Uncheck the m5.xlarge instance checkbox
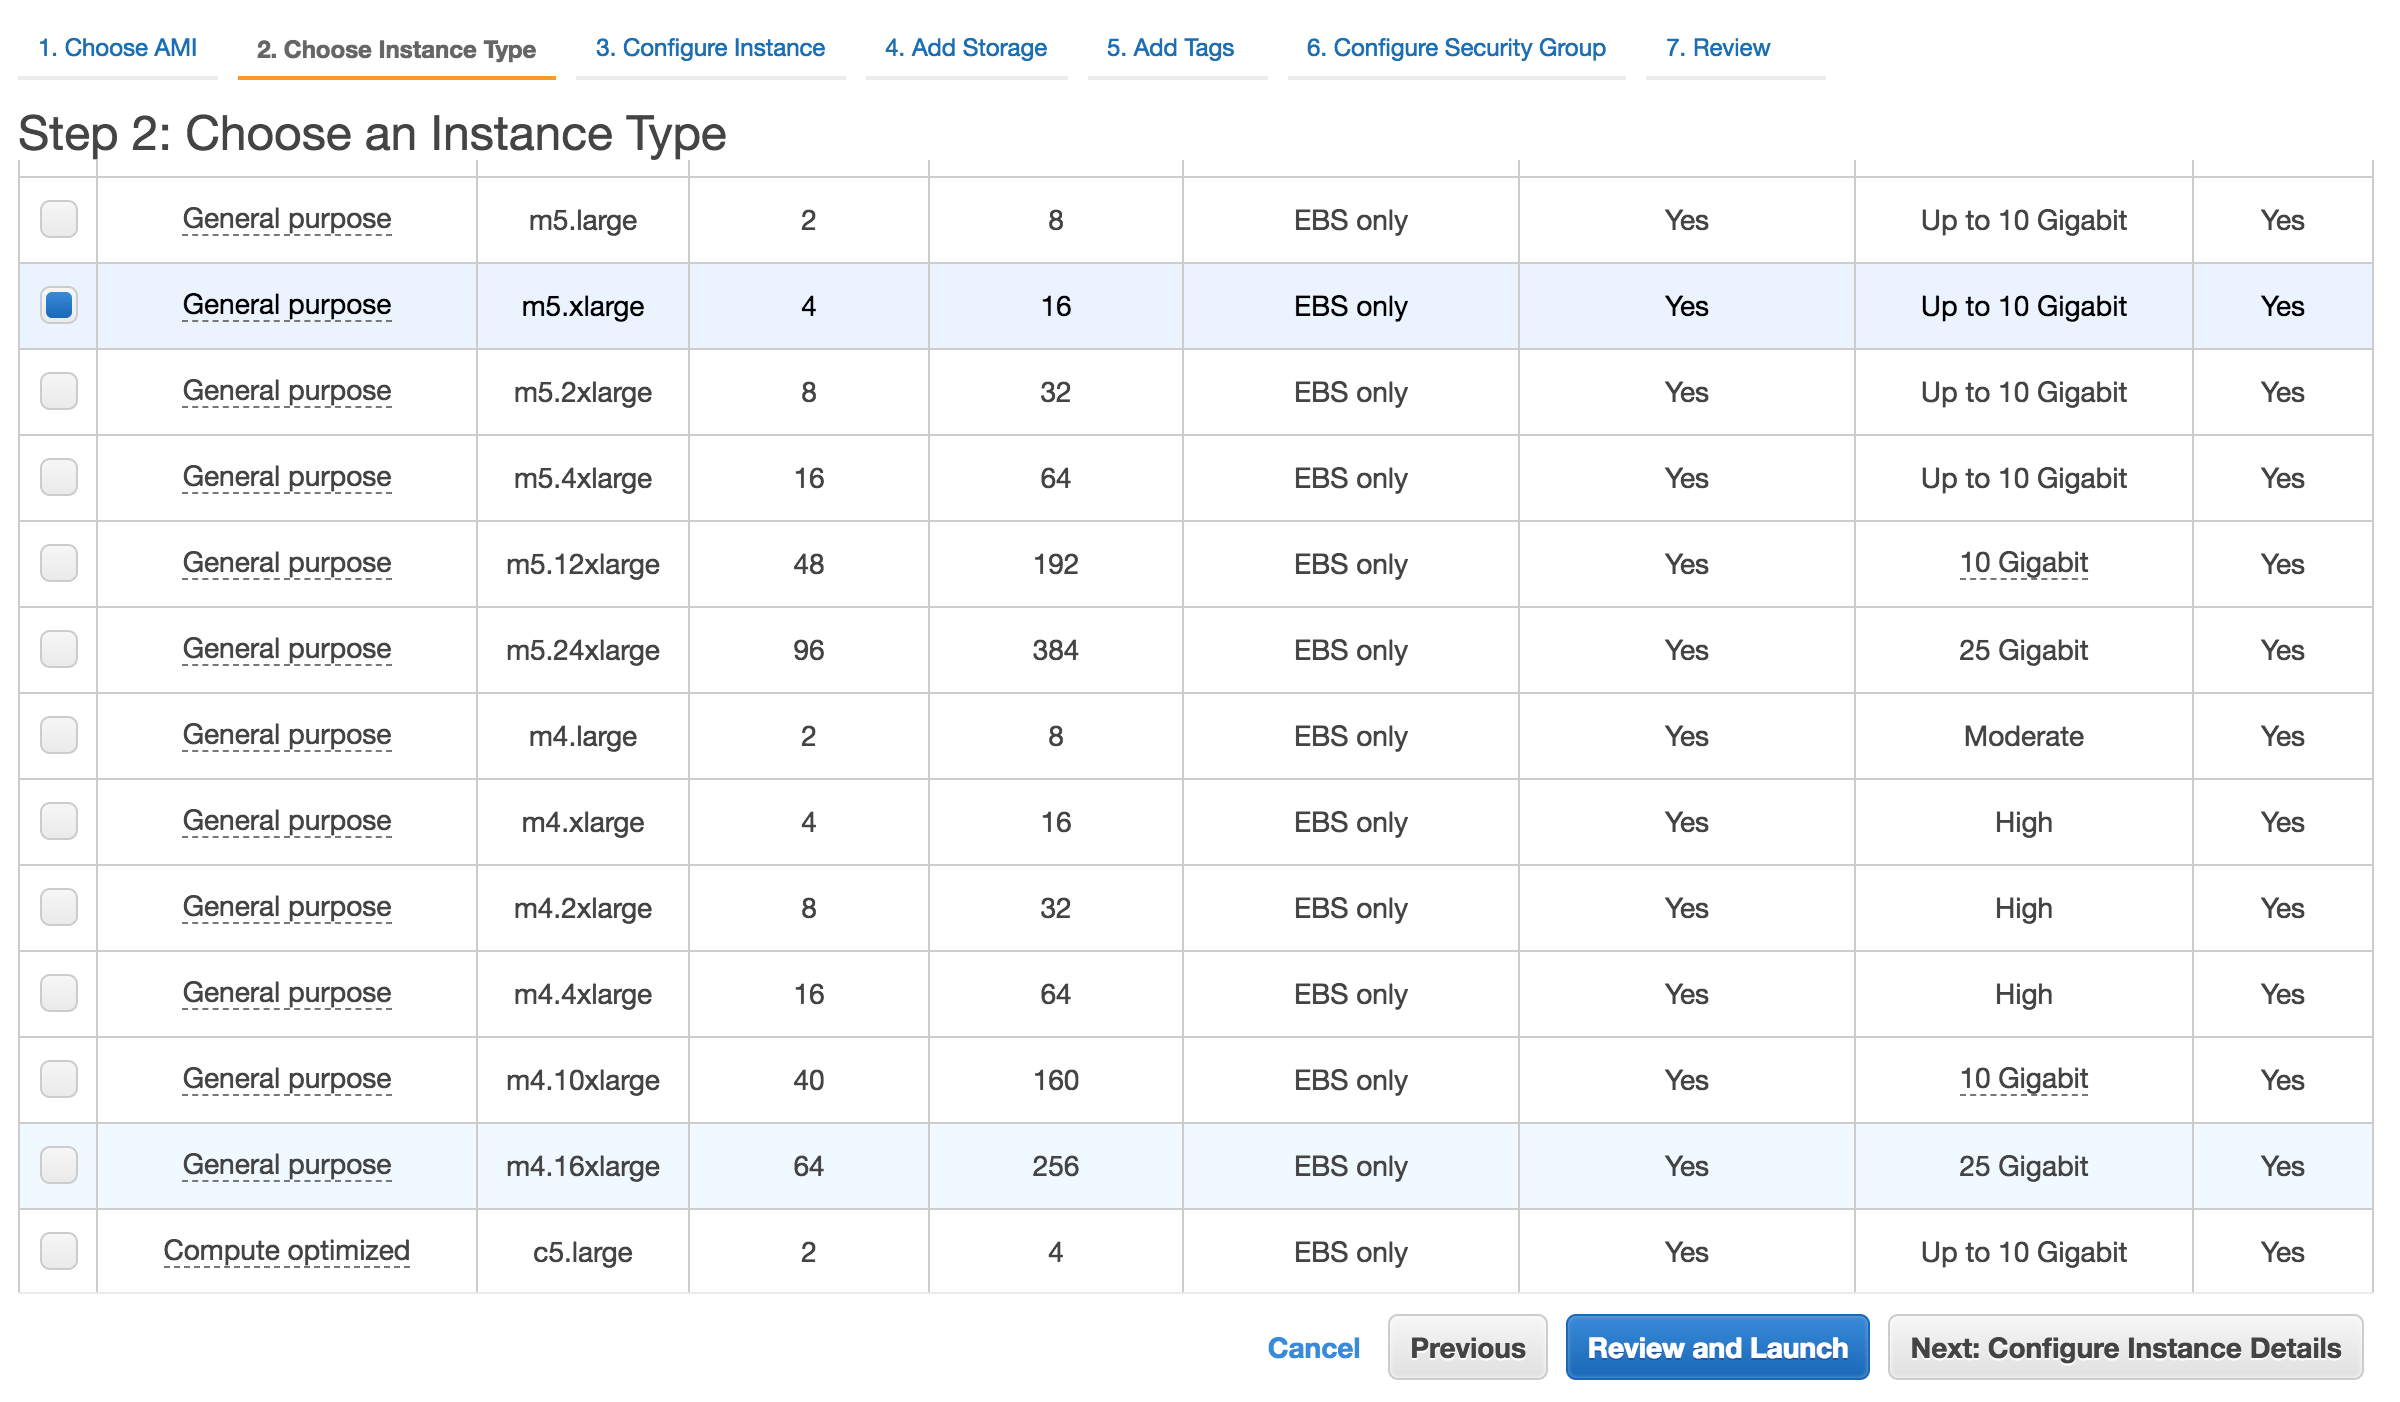Viewport: 2400px width, 1402px height. (59, 305)
